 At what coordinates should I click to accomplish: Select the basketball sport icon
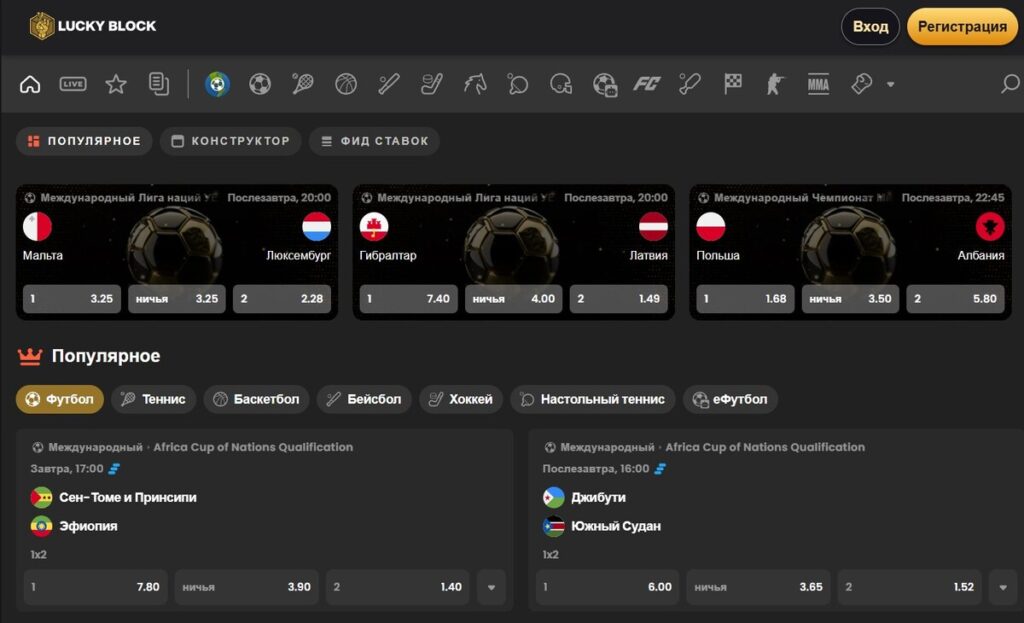click(345, 84)
